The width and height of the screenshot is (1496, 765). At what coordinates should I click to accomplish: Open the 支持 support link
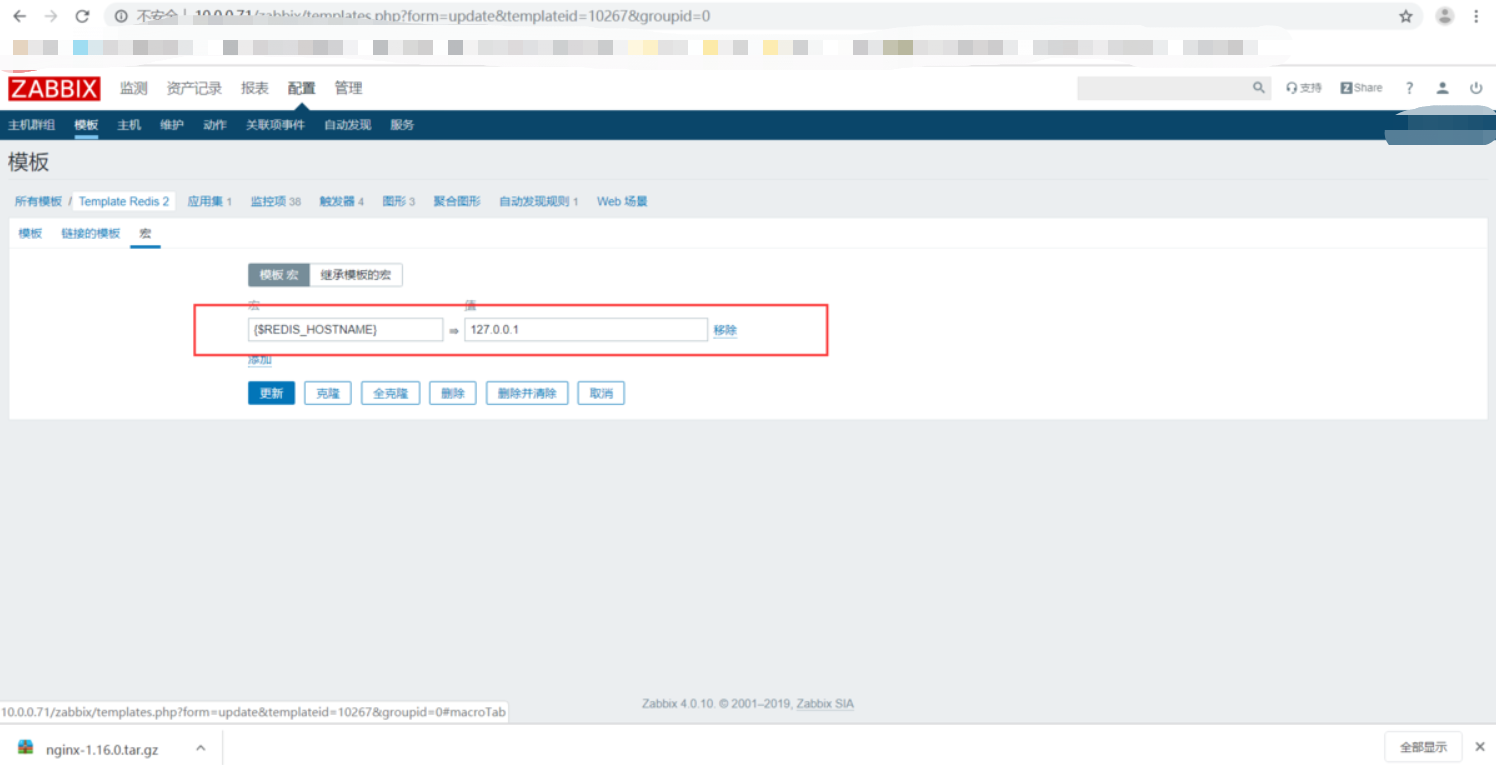[x=1304, y=88]
